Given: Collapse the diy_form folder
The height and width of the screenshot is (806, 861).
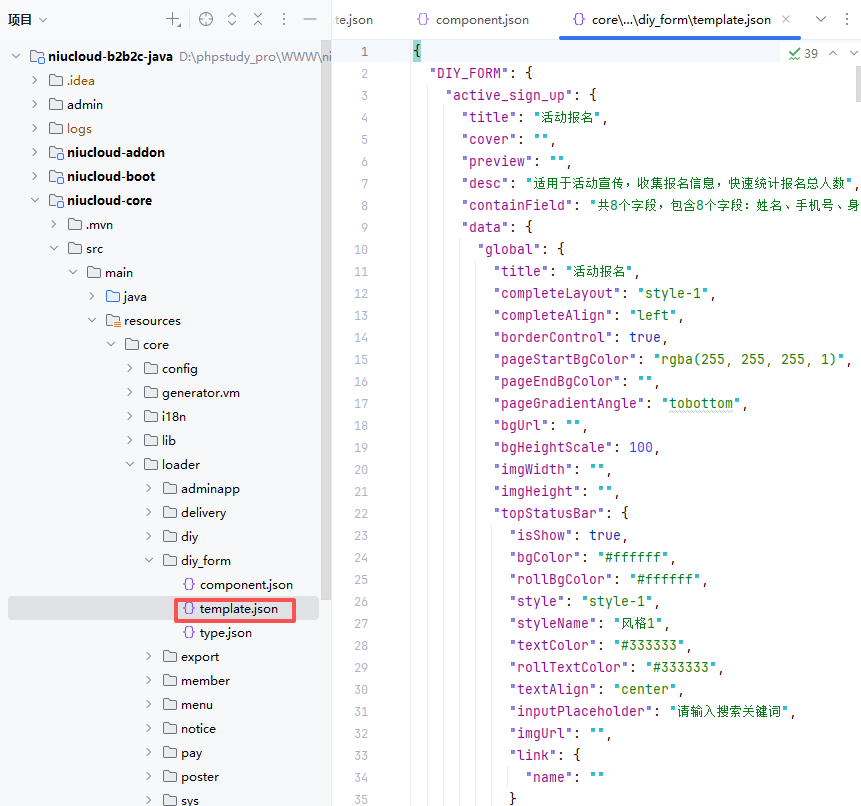Looking at the screenshot, I should coord(149,561).
